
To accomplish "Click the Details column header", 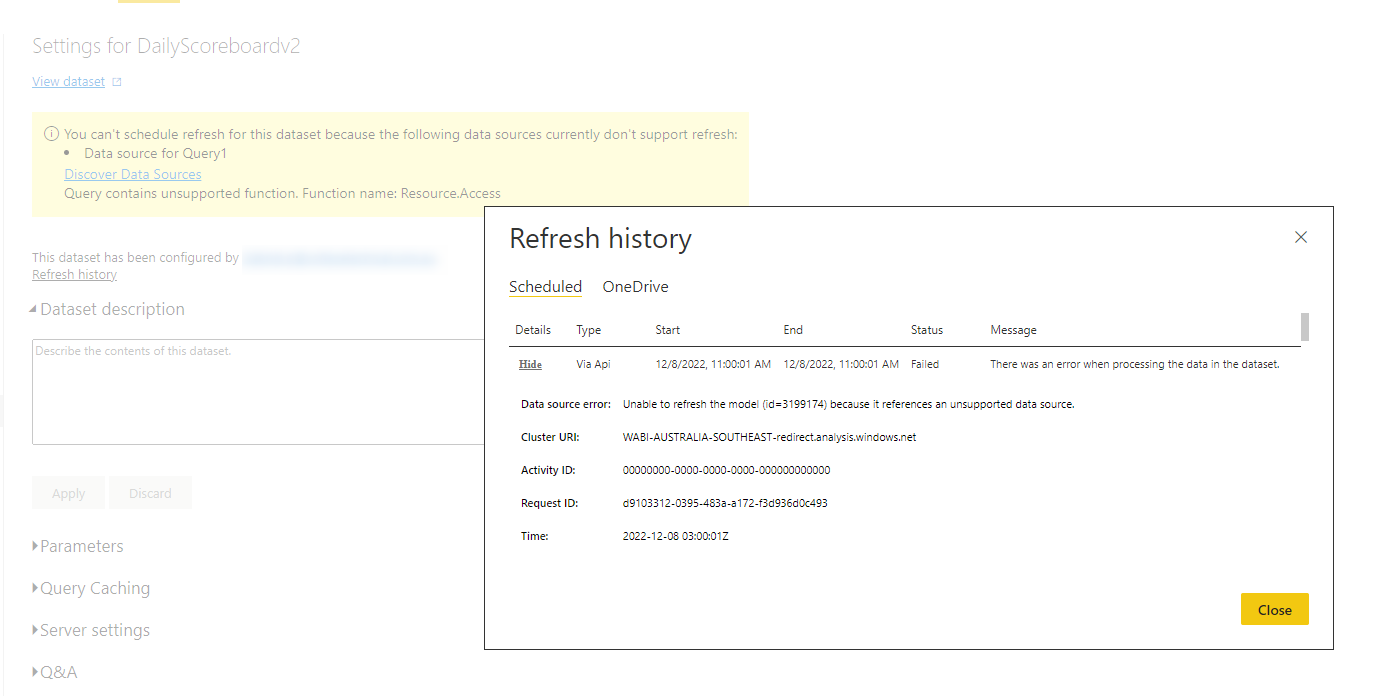I will (x=533, y=330).
